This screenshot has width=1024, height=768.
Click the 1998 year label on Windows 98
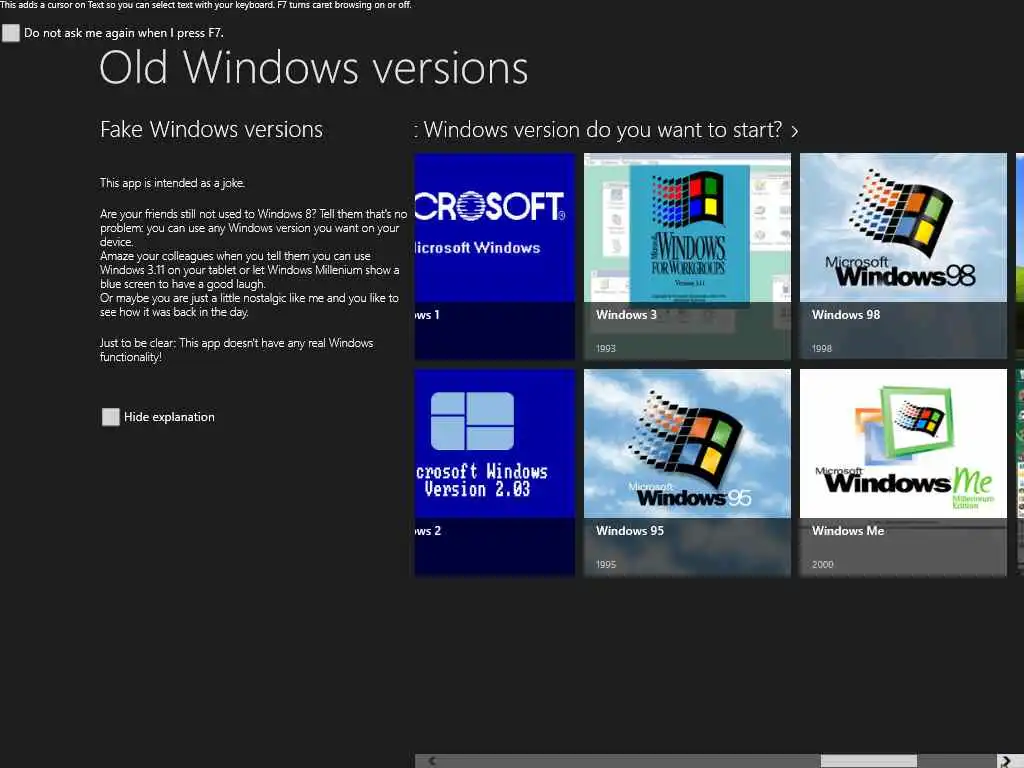point(822,348)
